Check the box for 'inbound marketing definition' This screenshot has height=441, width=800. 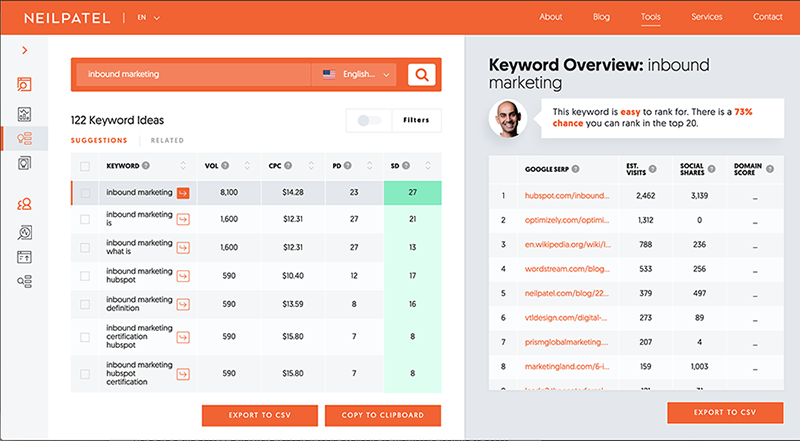coord(85,305)
